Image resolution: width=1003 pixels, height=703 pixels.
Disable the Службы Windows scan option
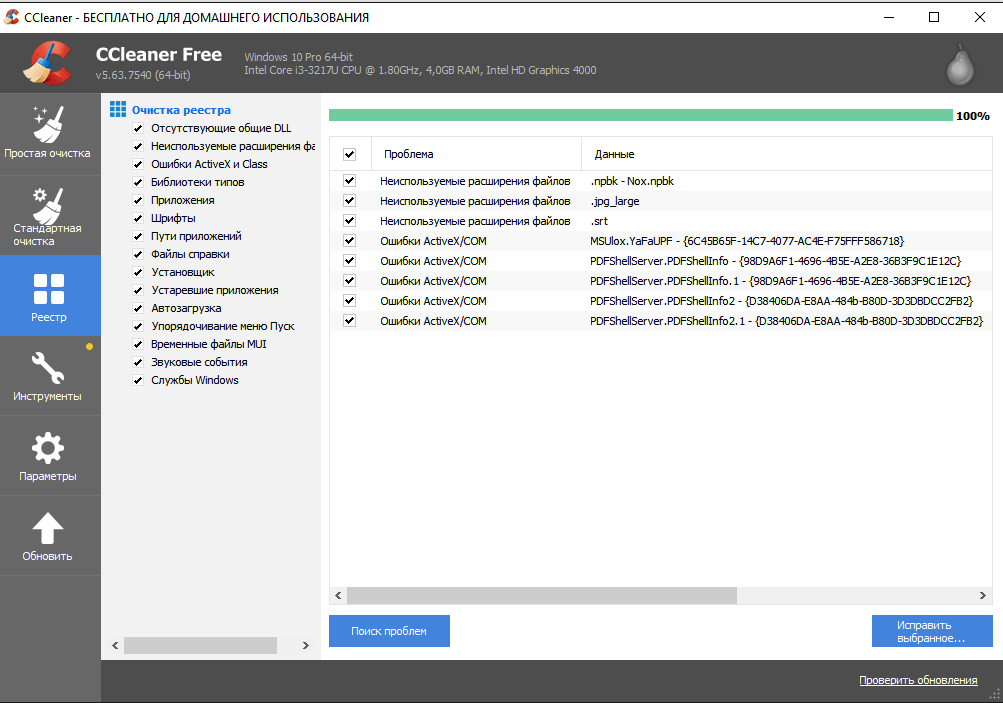click(137, 380)
